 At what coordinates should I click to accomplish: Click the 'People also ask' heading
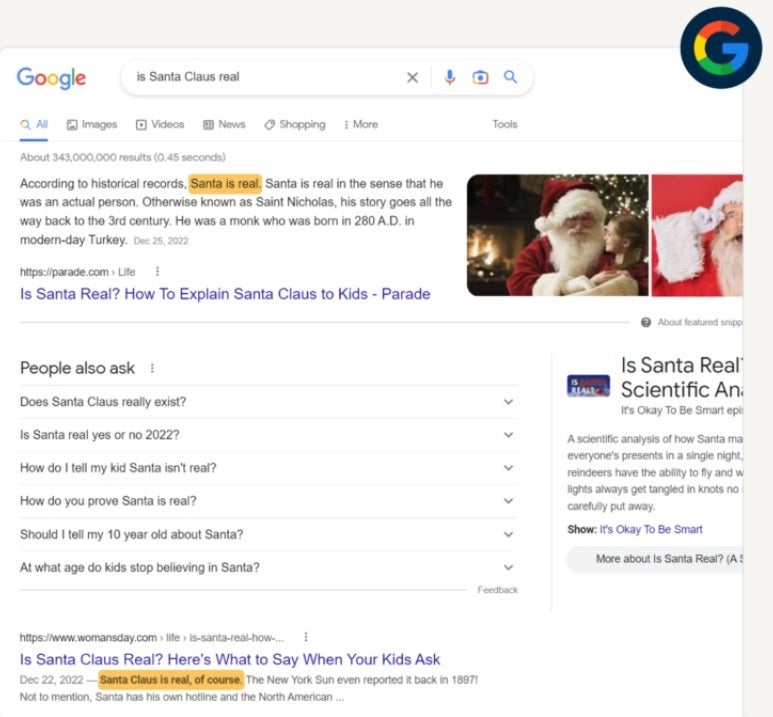coord(77,368)
